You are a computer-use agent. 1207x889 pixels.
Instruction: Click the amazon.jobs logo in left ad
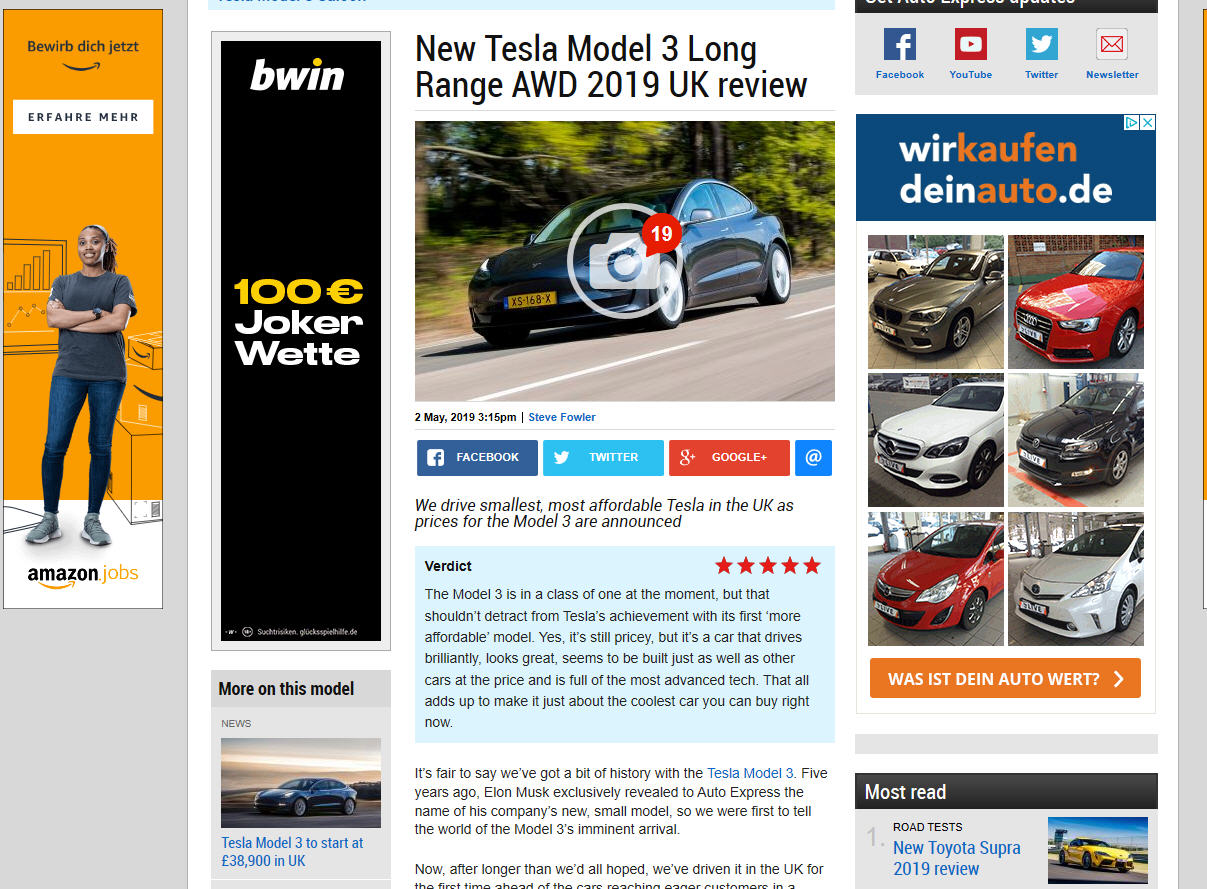83,575
